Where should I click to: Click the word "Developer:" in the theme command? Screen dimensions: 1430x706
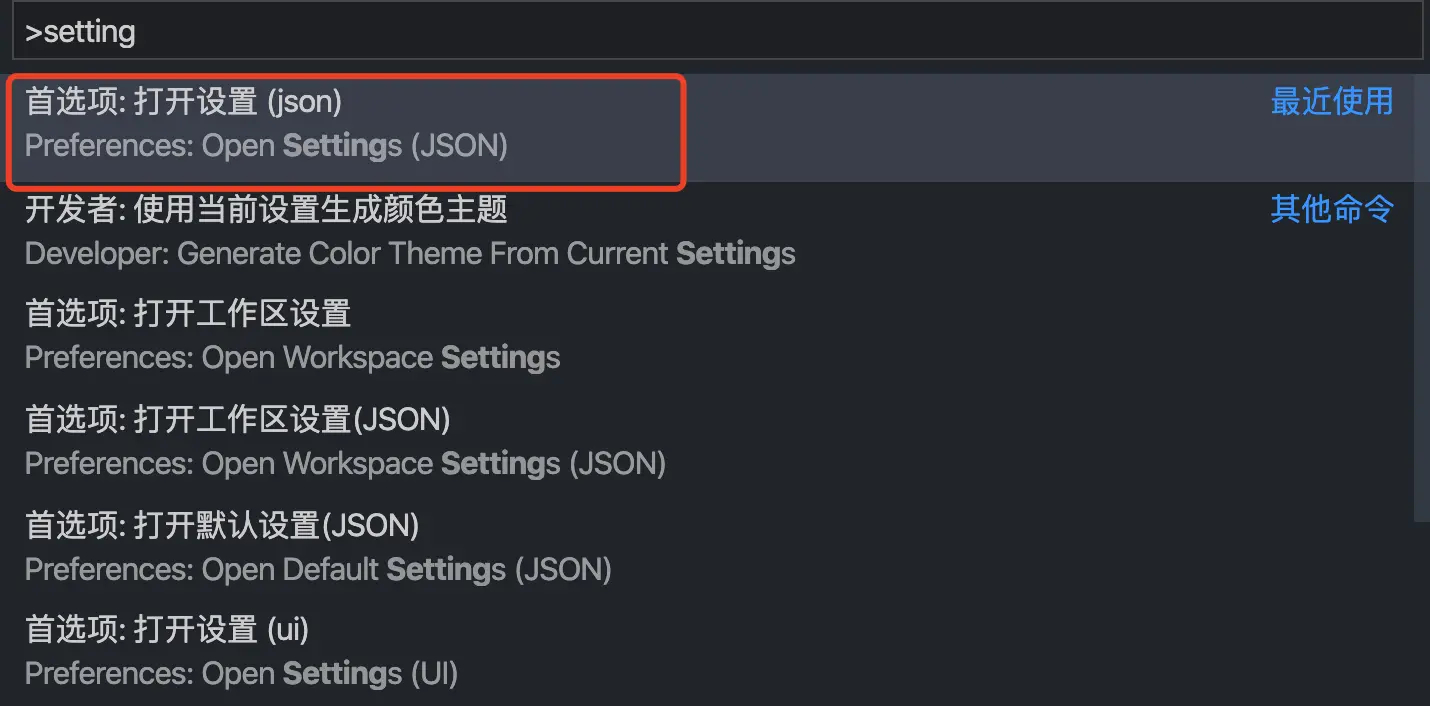tap(97, 254)
